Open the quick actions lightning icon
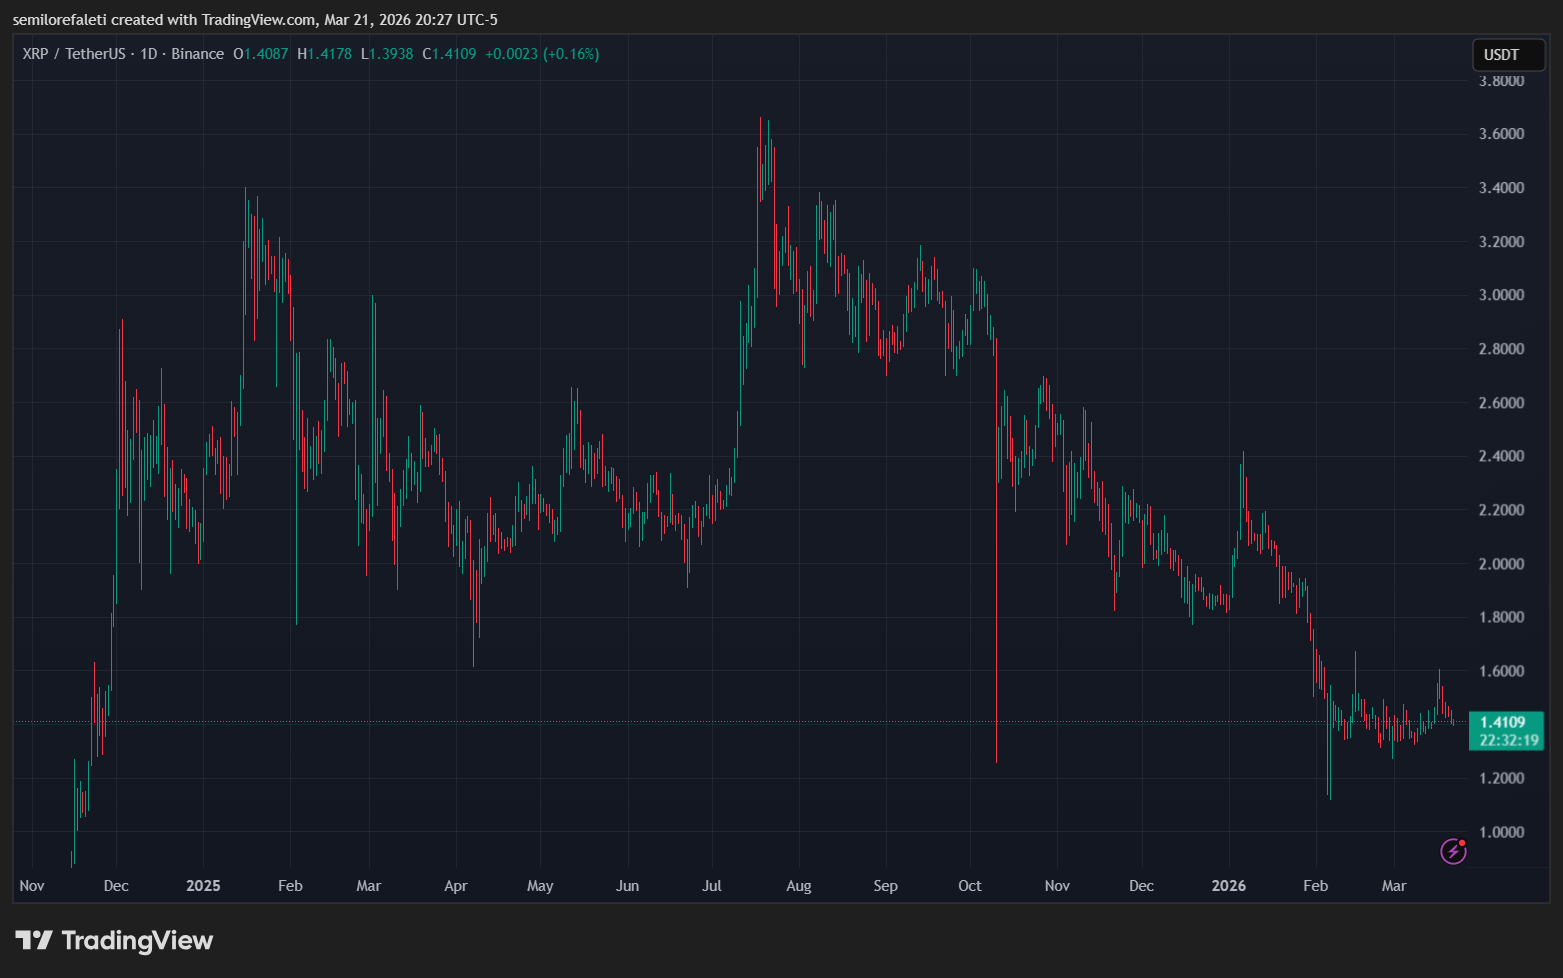Viewport: 1563px width, 978px height. click(x=1452, y=852)
